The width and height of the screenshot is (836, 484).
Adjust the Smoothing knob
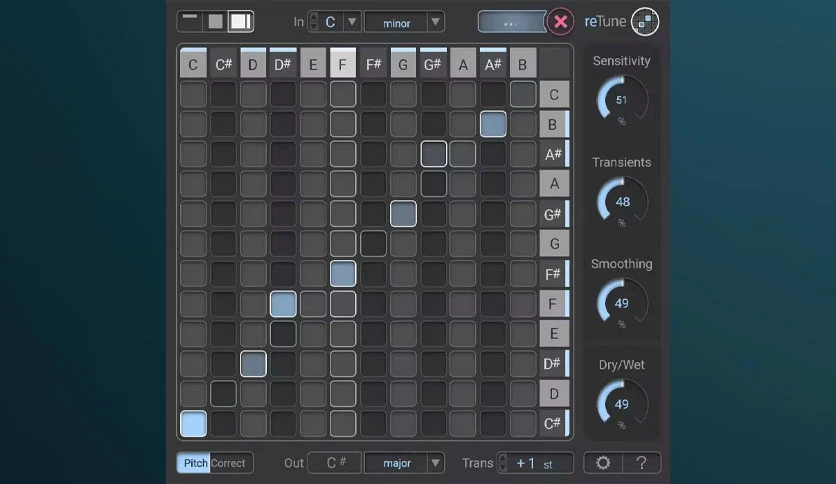[622, 303]
